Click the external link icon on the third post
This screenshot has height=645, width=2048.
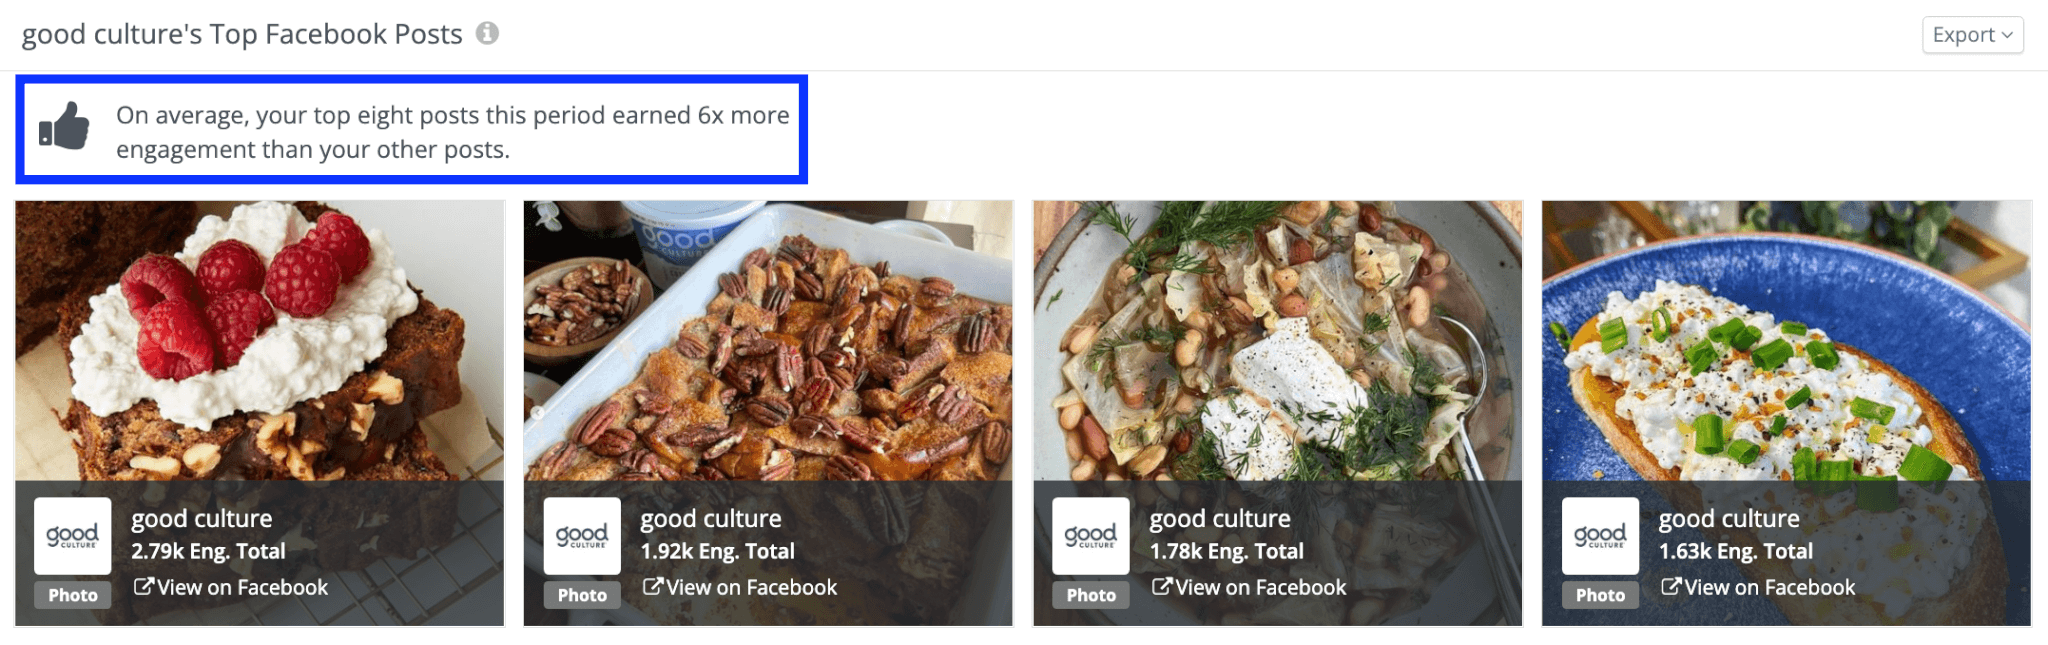tap(1165, 587)
